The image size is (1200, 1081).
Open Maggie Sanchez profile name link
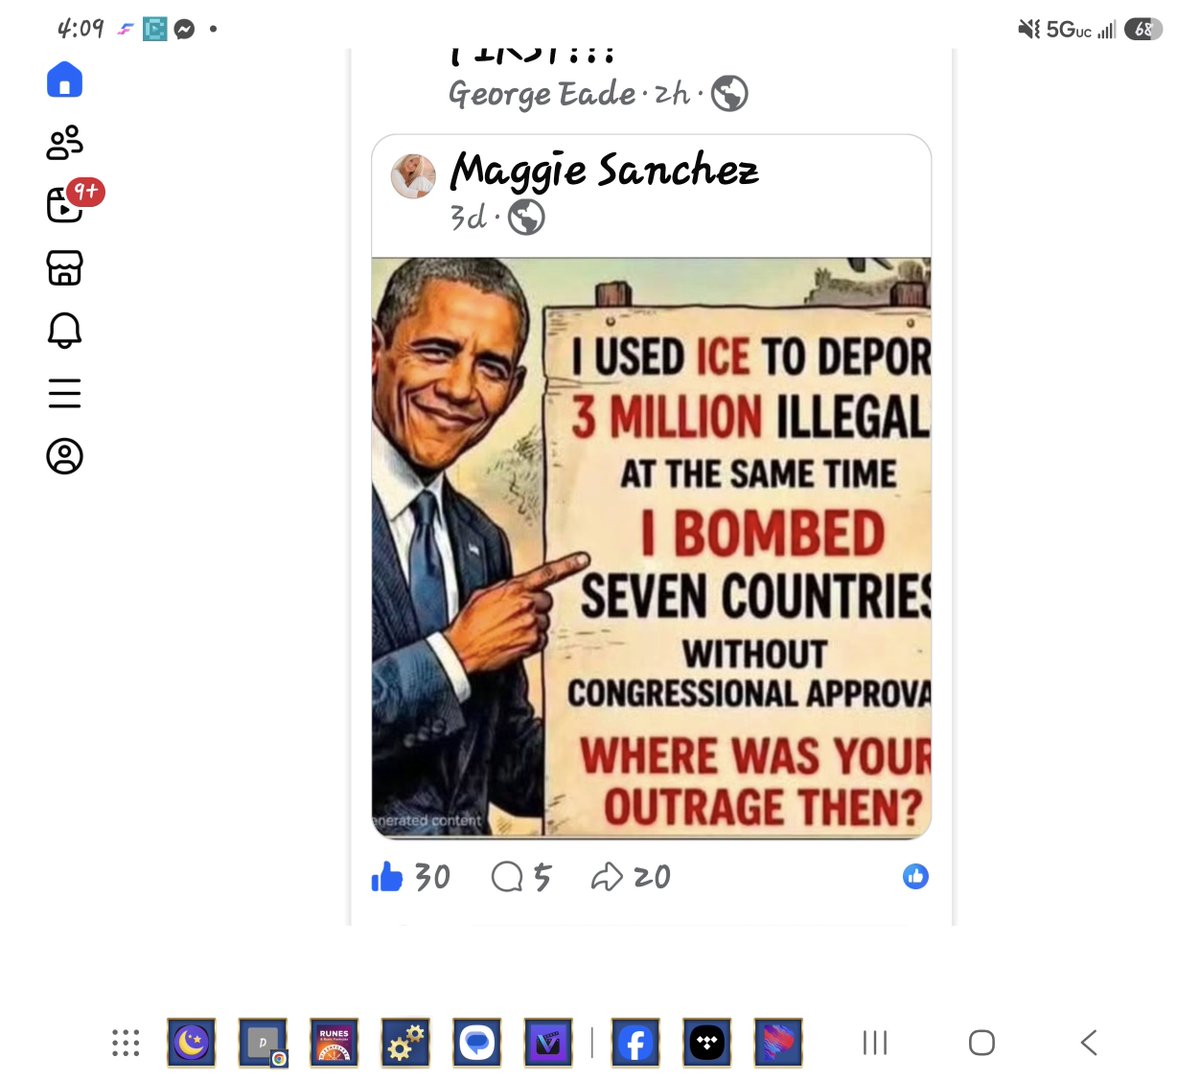604,170
